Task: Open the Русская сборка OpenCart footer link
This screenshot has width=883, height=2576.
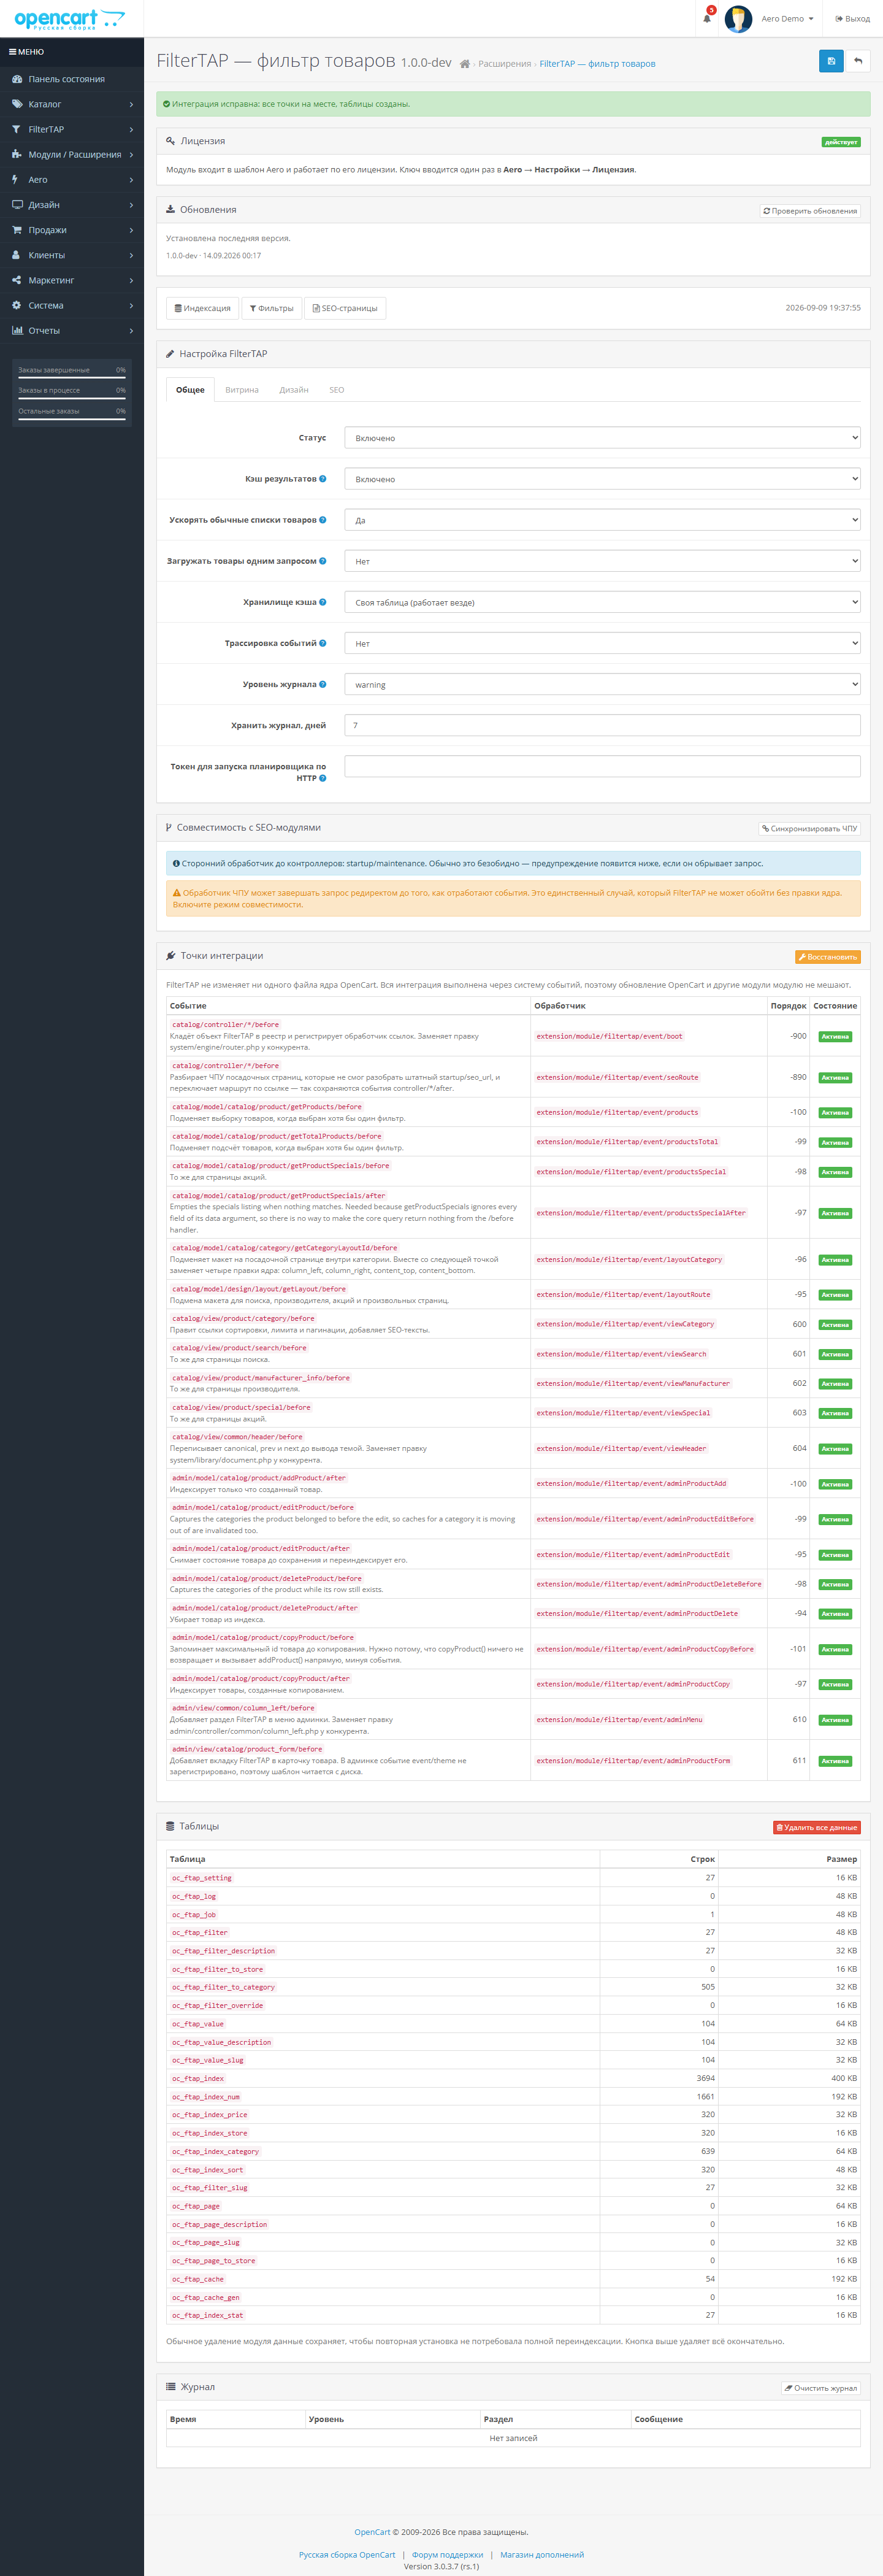Action: [x=347, y=2555]
